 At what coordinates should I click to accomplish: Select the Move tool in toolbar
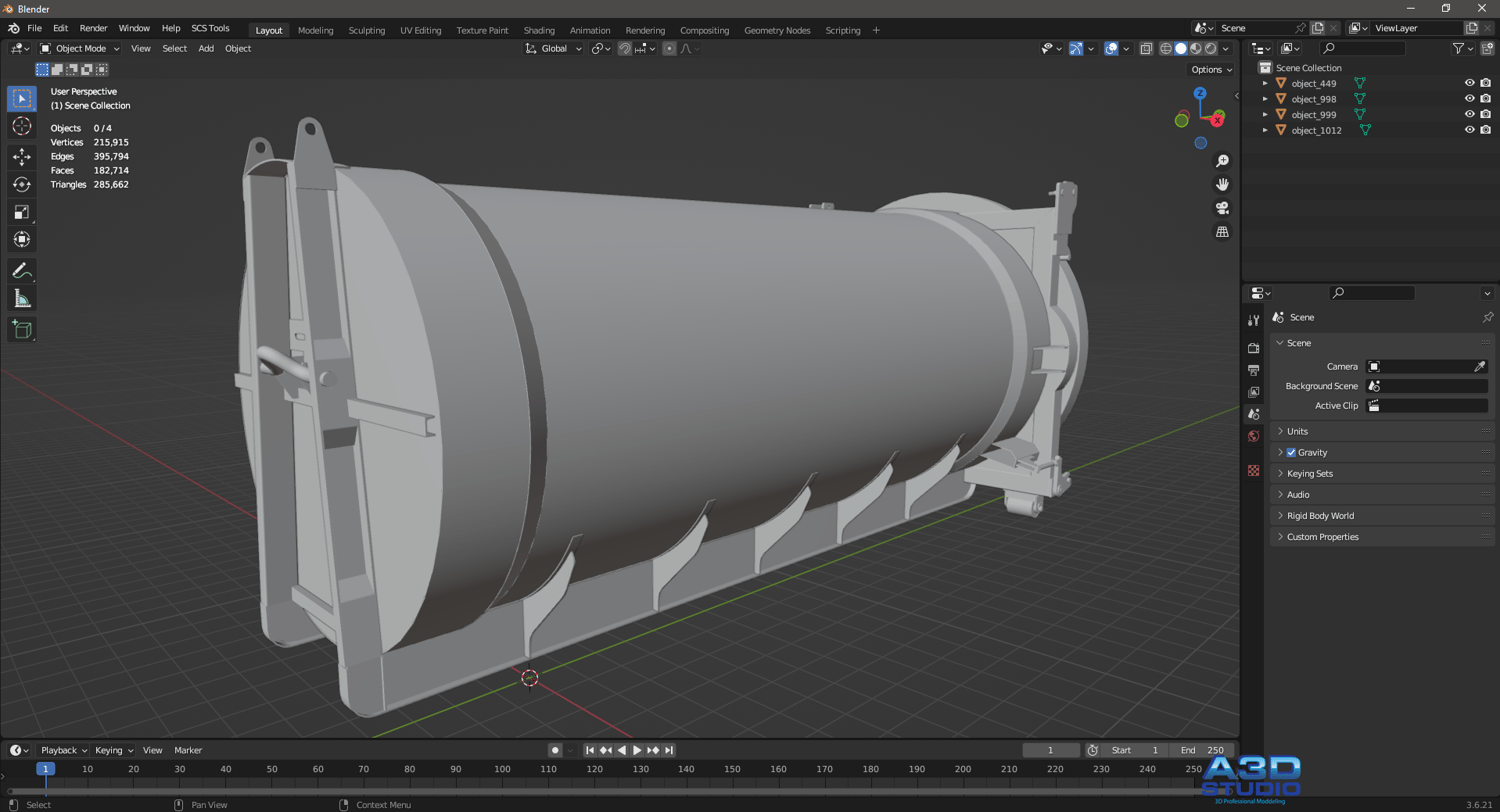pos(22,157)
